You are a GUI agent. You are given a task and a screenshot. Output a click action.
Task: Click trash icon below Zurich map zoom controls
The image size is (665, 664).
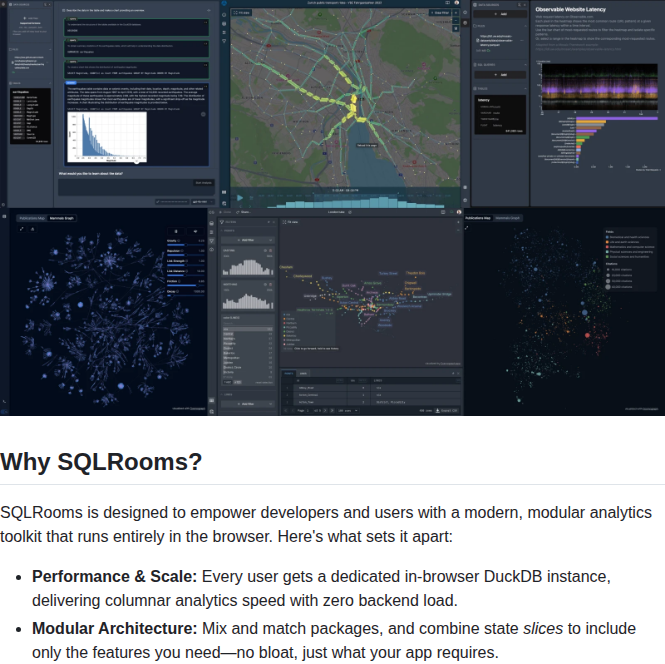point(456,28)
